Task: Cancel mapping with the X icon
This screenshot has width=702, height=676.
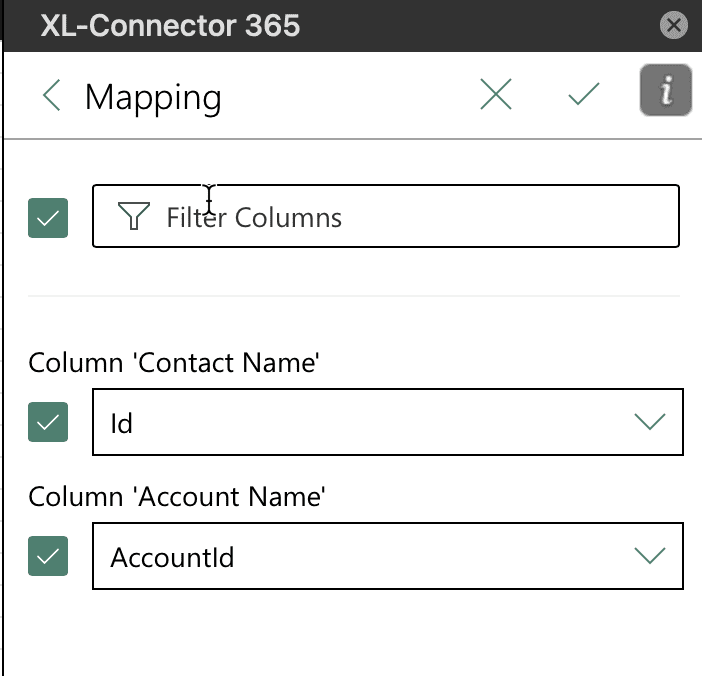Action: pyautogui.click(x=496, y=94)
